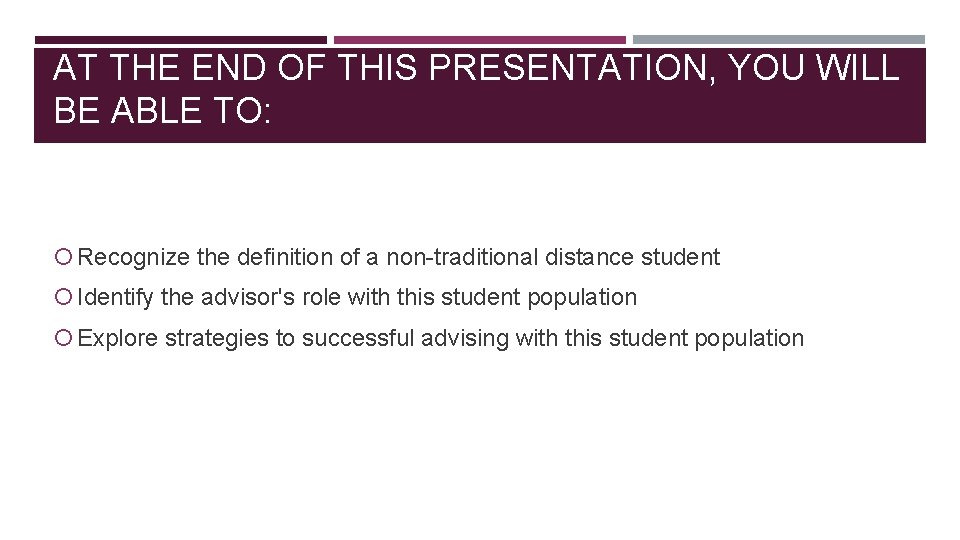Click the word "Identify" in second bullet
The width and height of the screenshot is (960, 540).
coord(116,298)
